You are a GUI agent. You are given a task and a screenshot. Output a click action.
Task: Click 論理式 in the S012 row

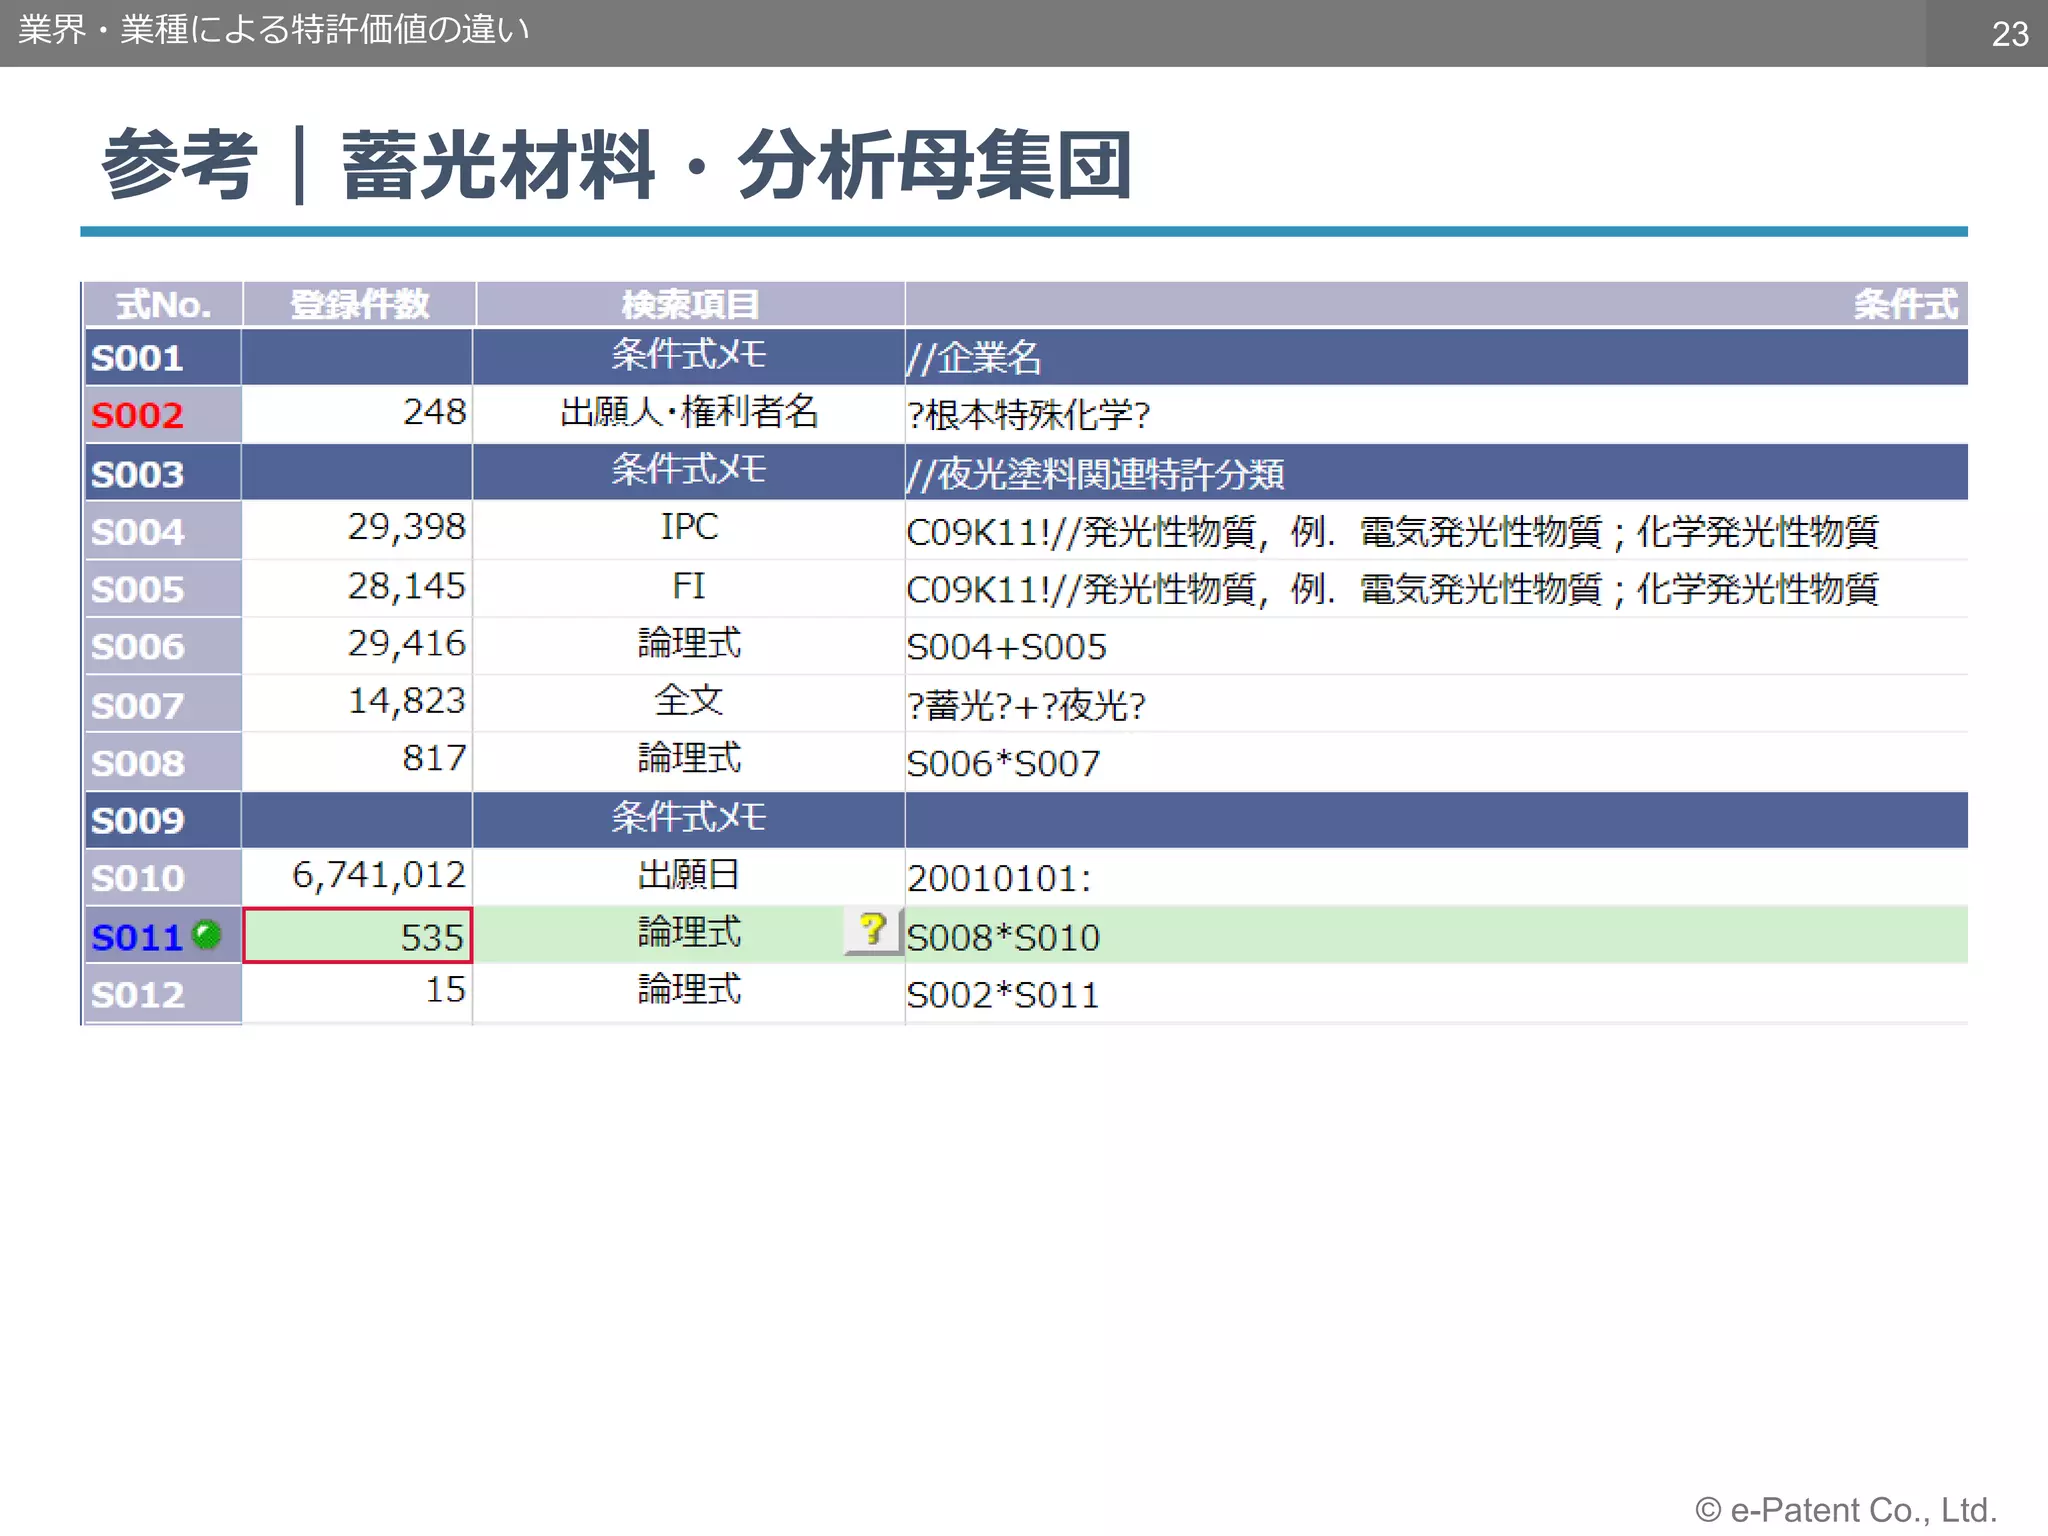click(689, 989)
